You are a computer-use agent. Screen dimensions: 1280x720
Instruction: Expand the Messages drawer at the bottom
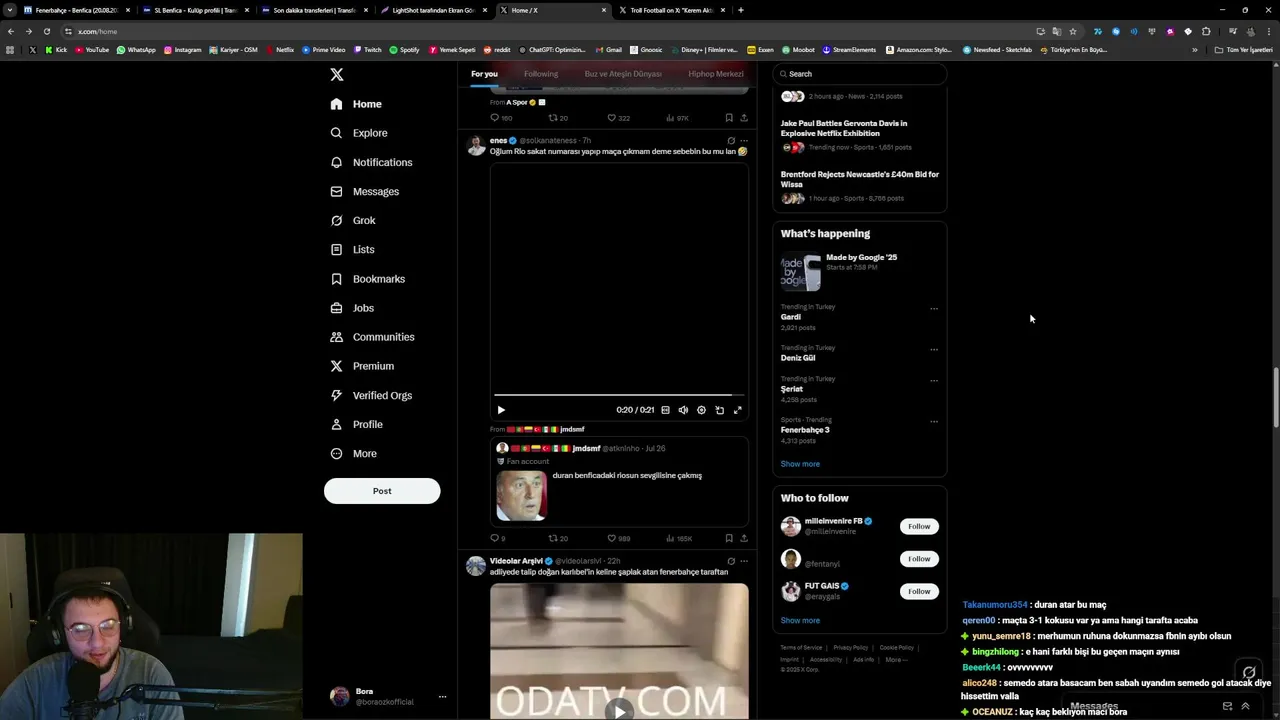coord(1245,706)
